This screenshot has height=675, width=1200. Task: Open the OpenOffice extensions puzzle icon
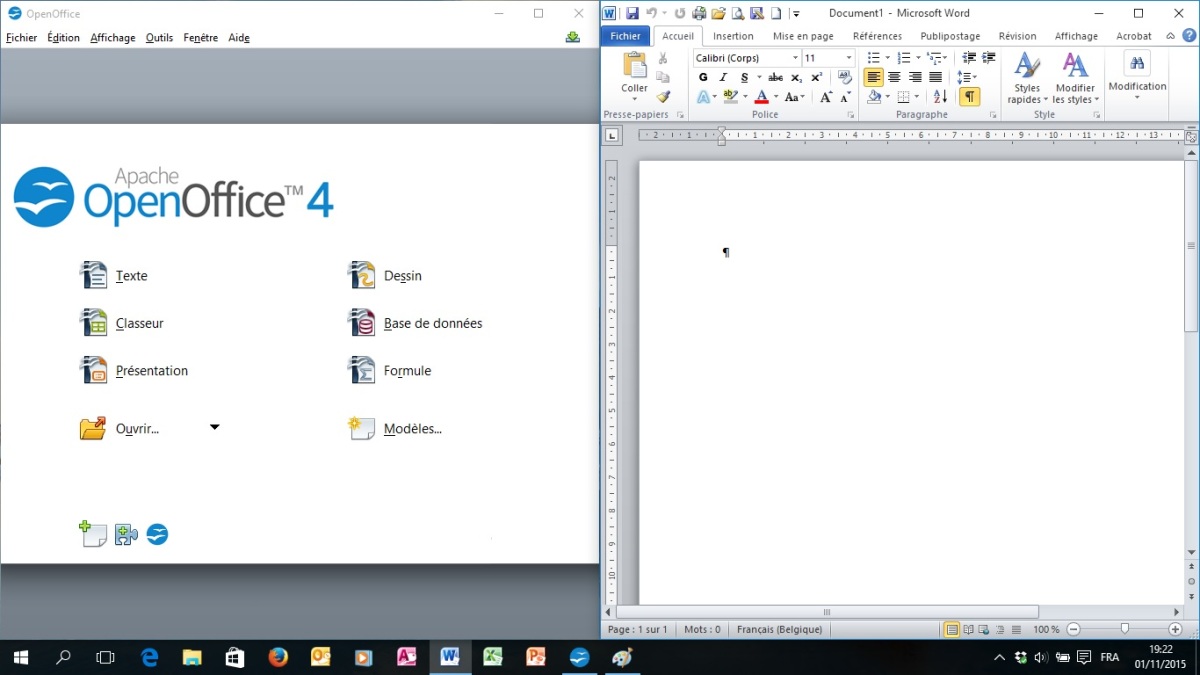click(x=126, y=535)
